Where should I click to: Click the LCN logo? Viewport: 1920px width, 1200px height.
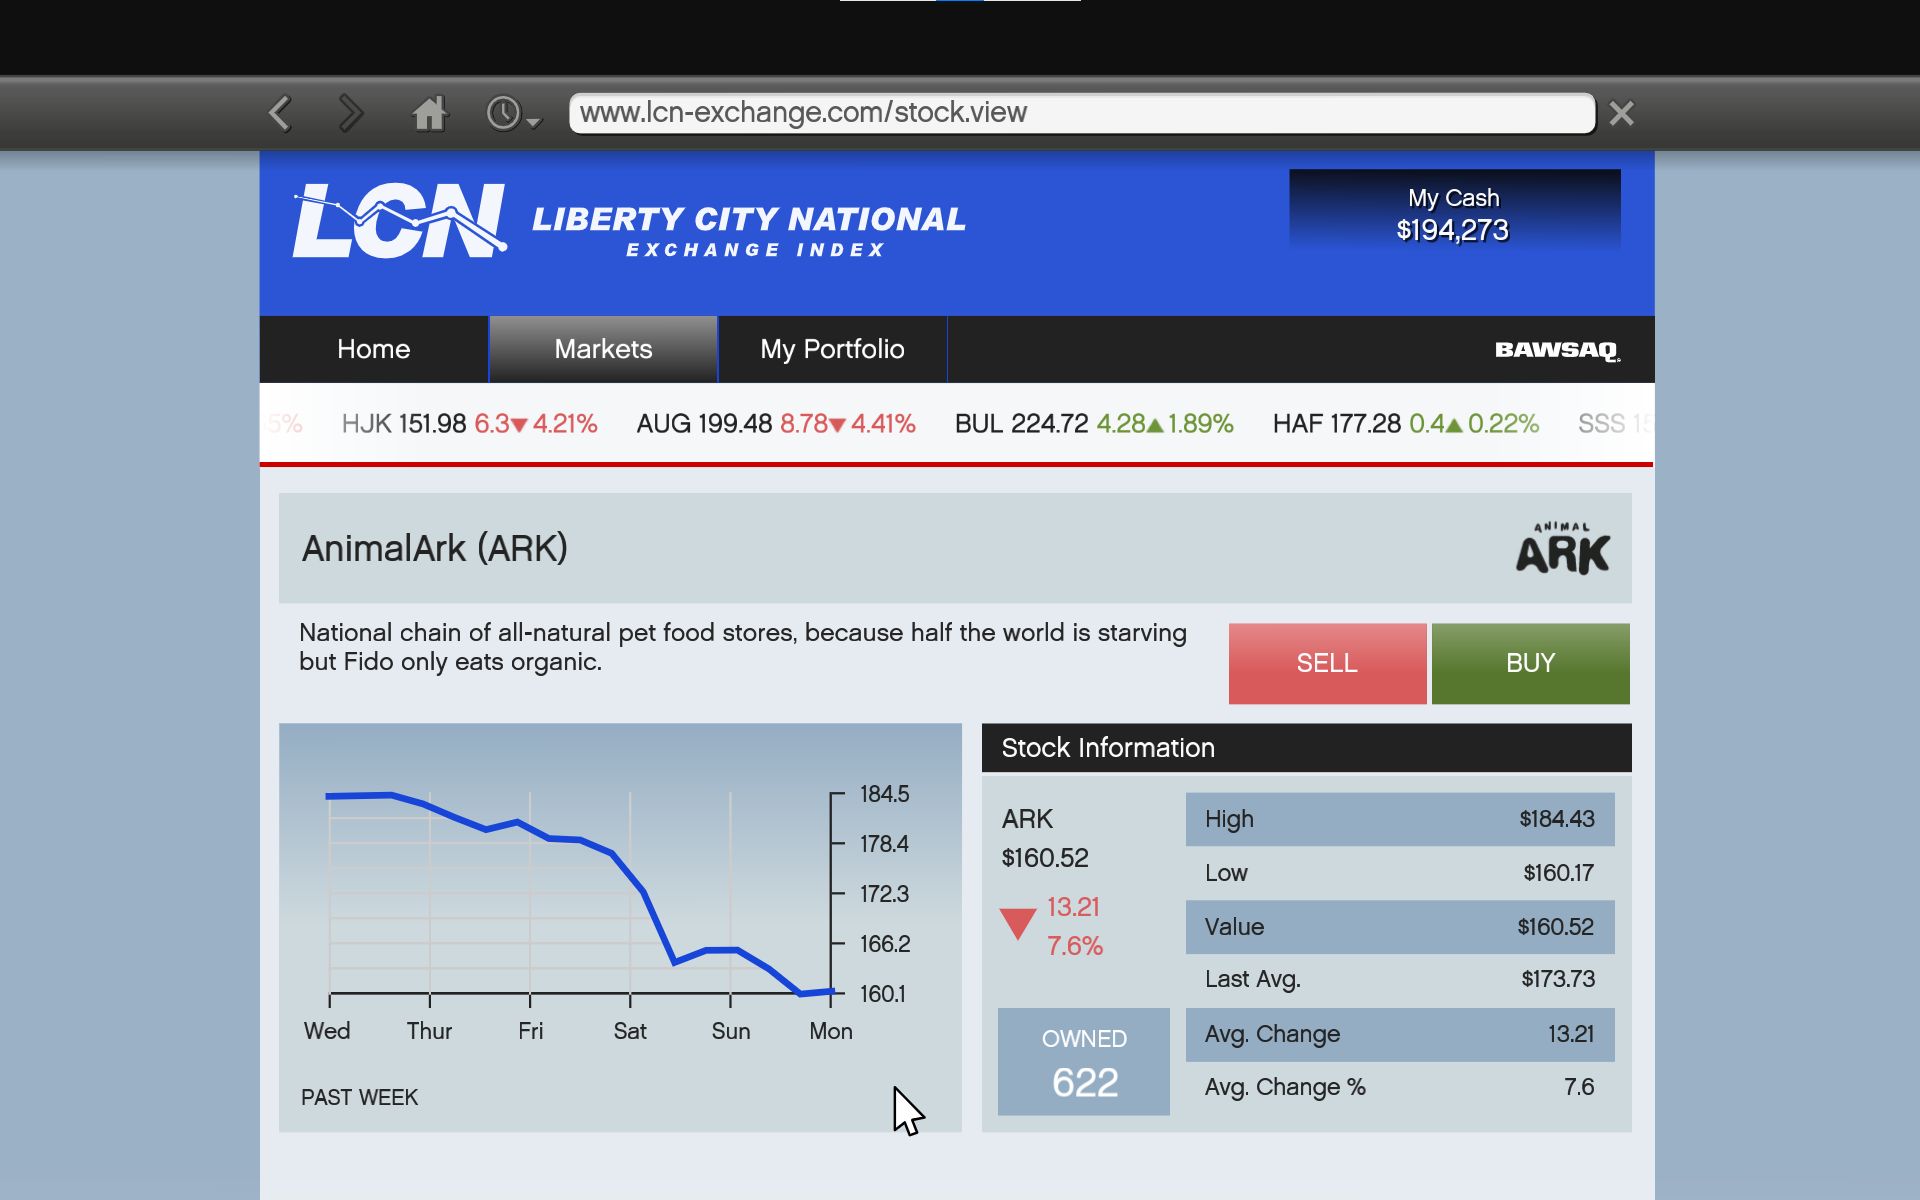click(x=399, y=220)
